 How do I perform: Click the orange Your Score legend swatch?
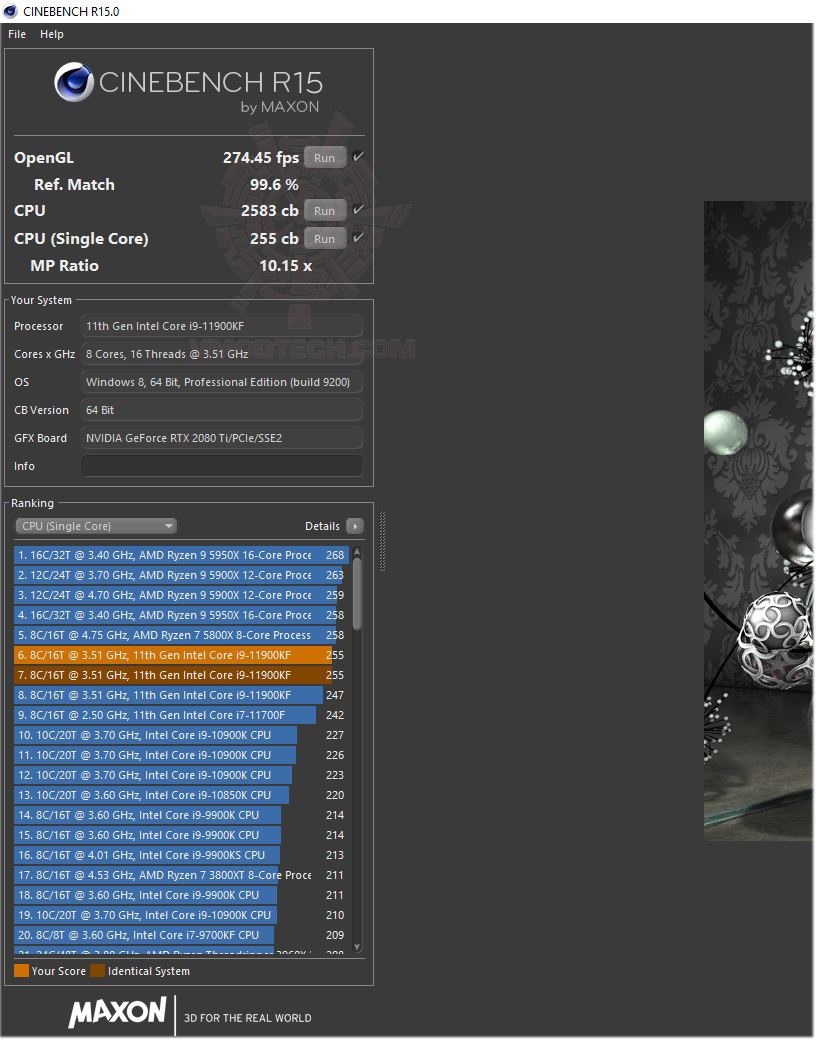(x=21, y=971)
